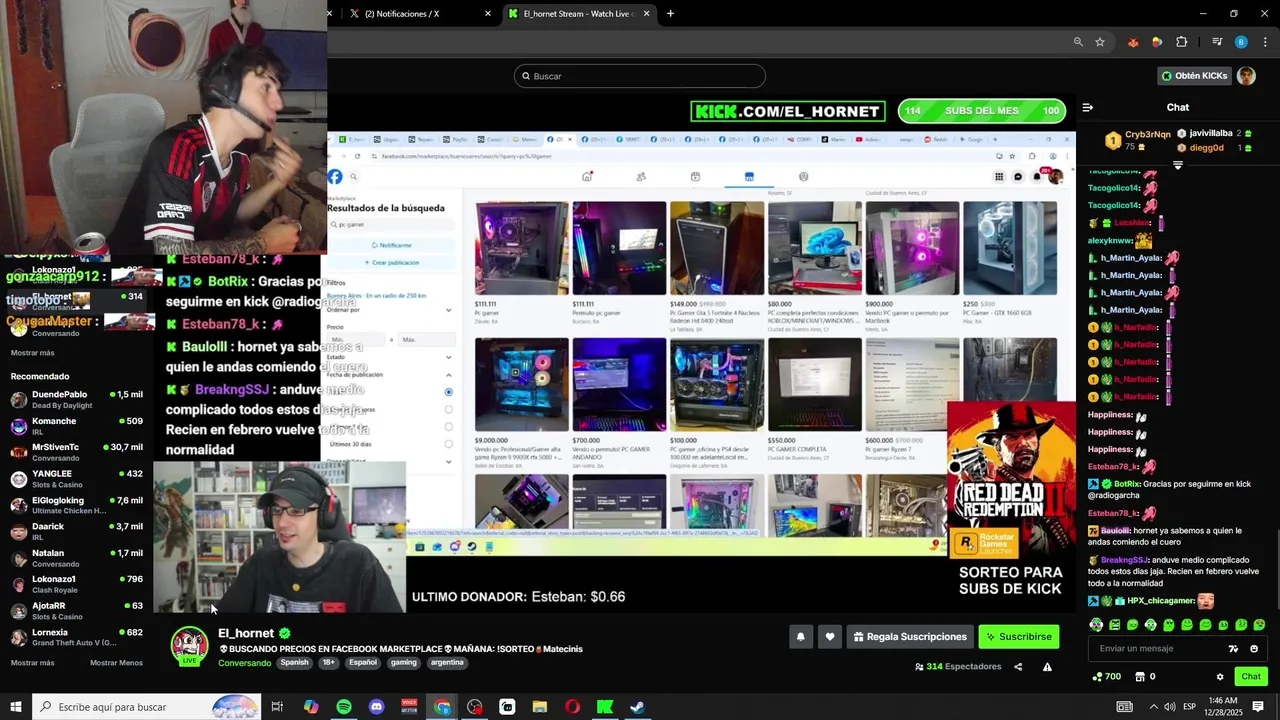
Task: Click the Obtén KICKs button
Action: click(1194, 76)
